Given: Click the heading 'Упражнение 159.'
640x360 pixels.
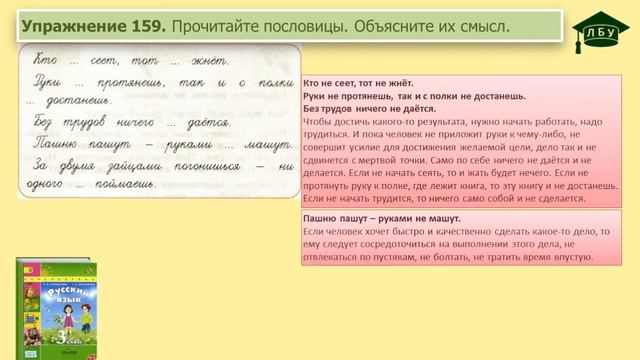Looking at the screenshot, I should (x=94, y=27).
